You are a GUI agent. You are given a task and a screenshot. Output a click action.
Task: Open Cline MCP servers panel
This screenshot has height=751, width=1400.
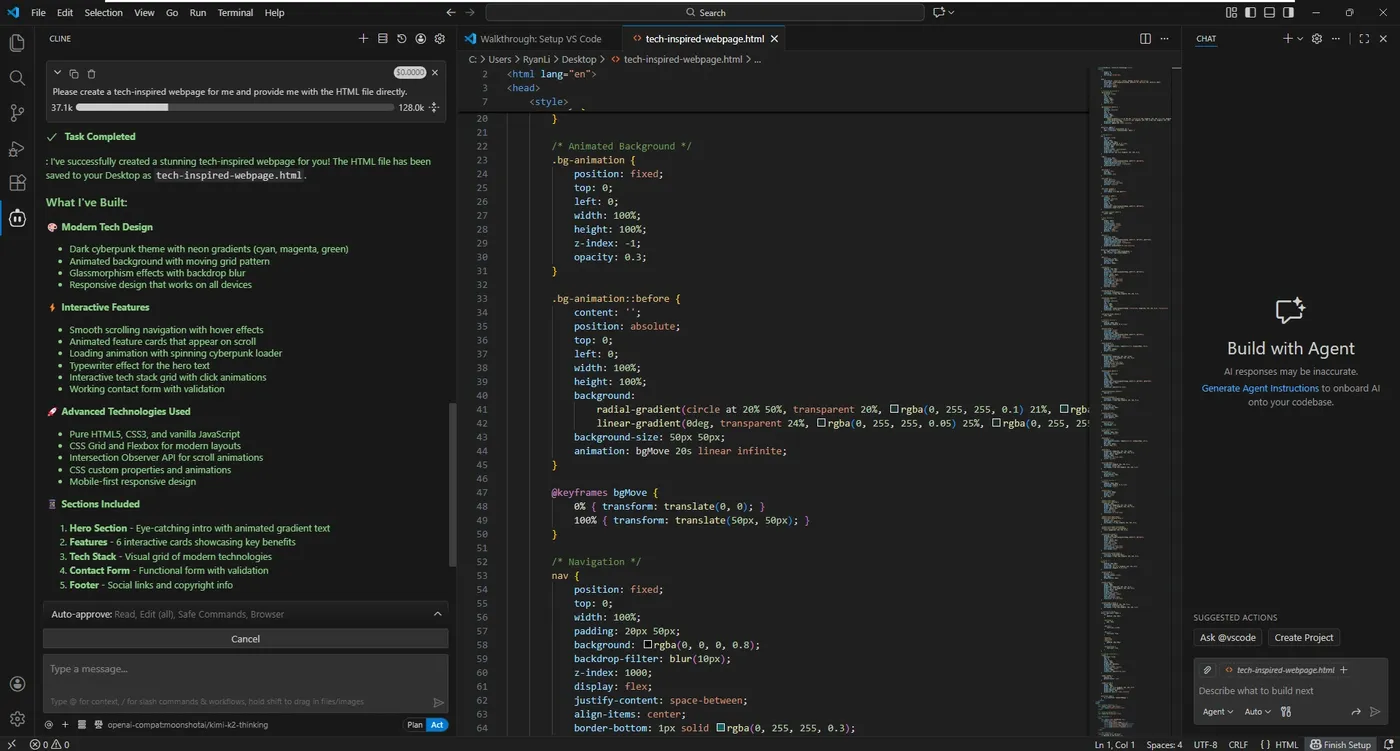(382, 39)
